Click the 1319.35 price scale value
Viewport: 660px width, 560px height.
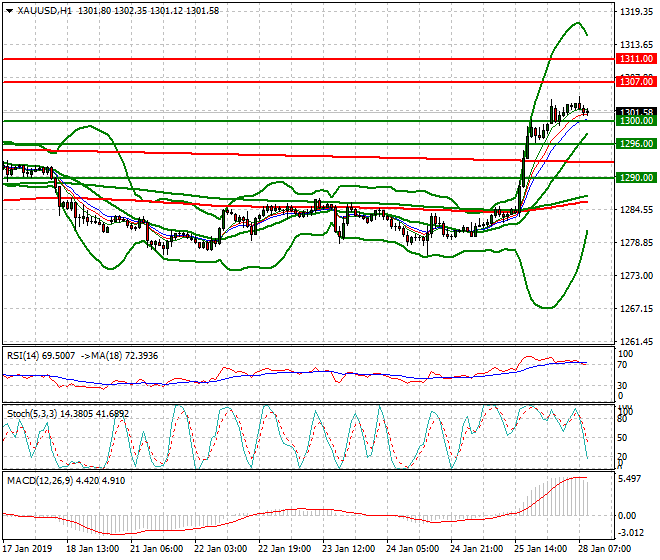pyautogui.click(x=636, y=12)
